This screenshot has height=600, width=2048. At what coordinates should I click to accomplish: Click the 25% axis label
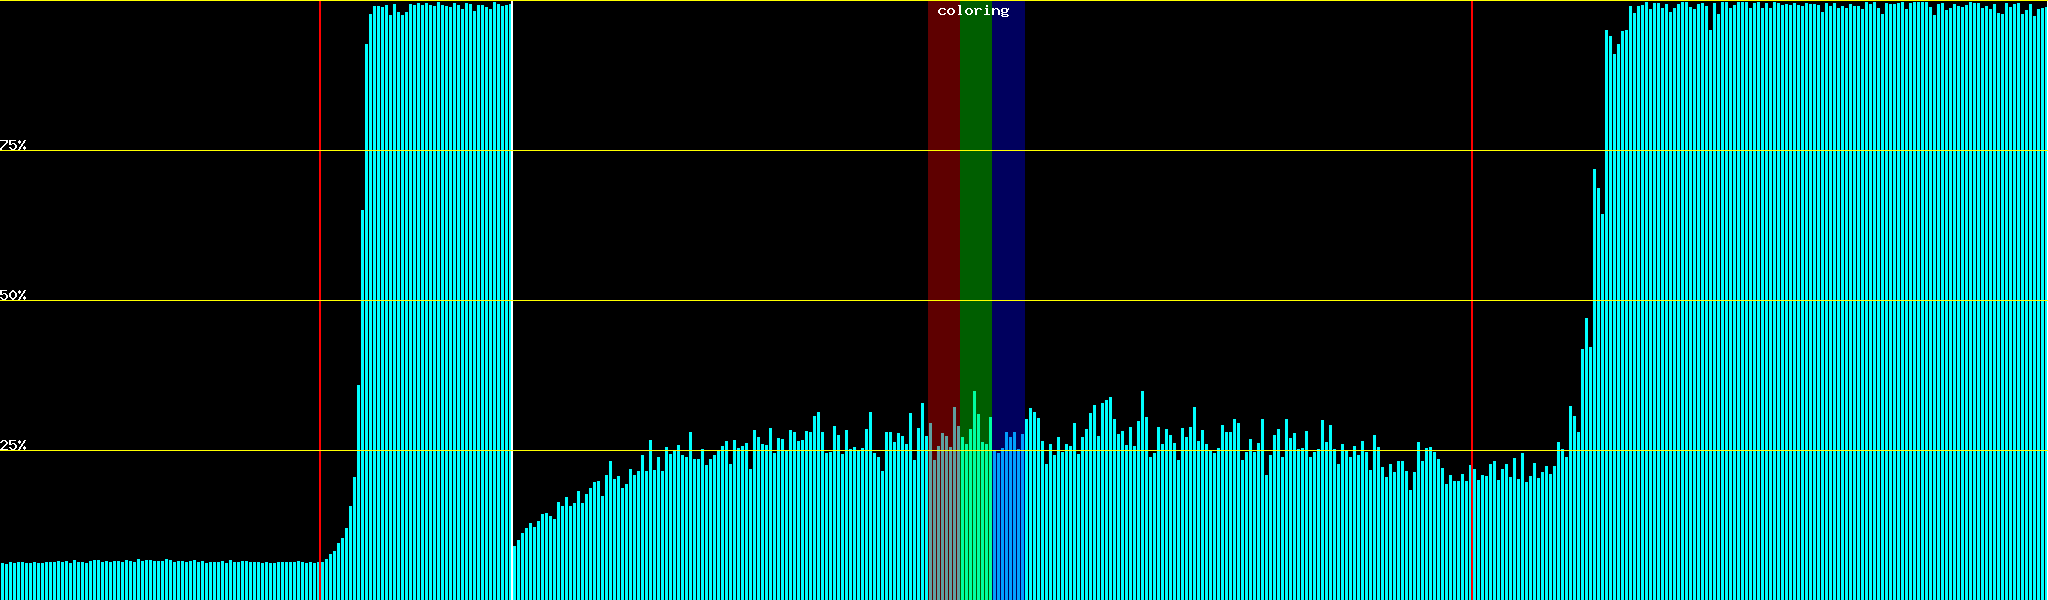[x=13, y=445]
